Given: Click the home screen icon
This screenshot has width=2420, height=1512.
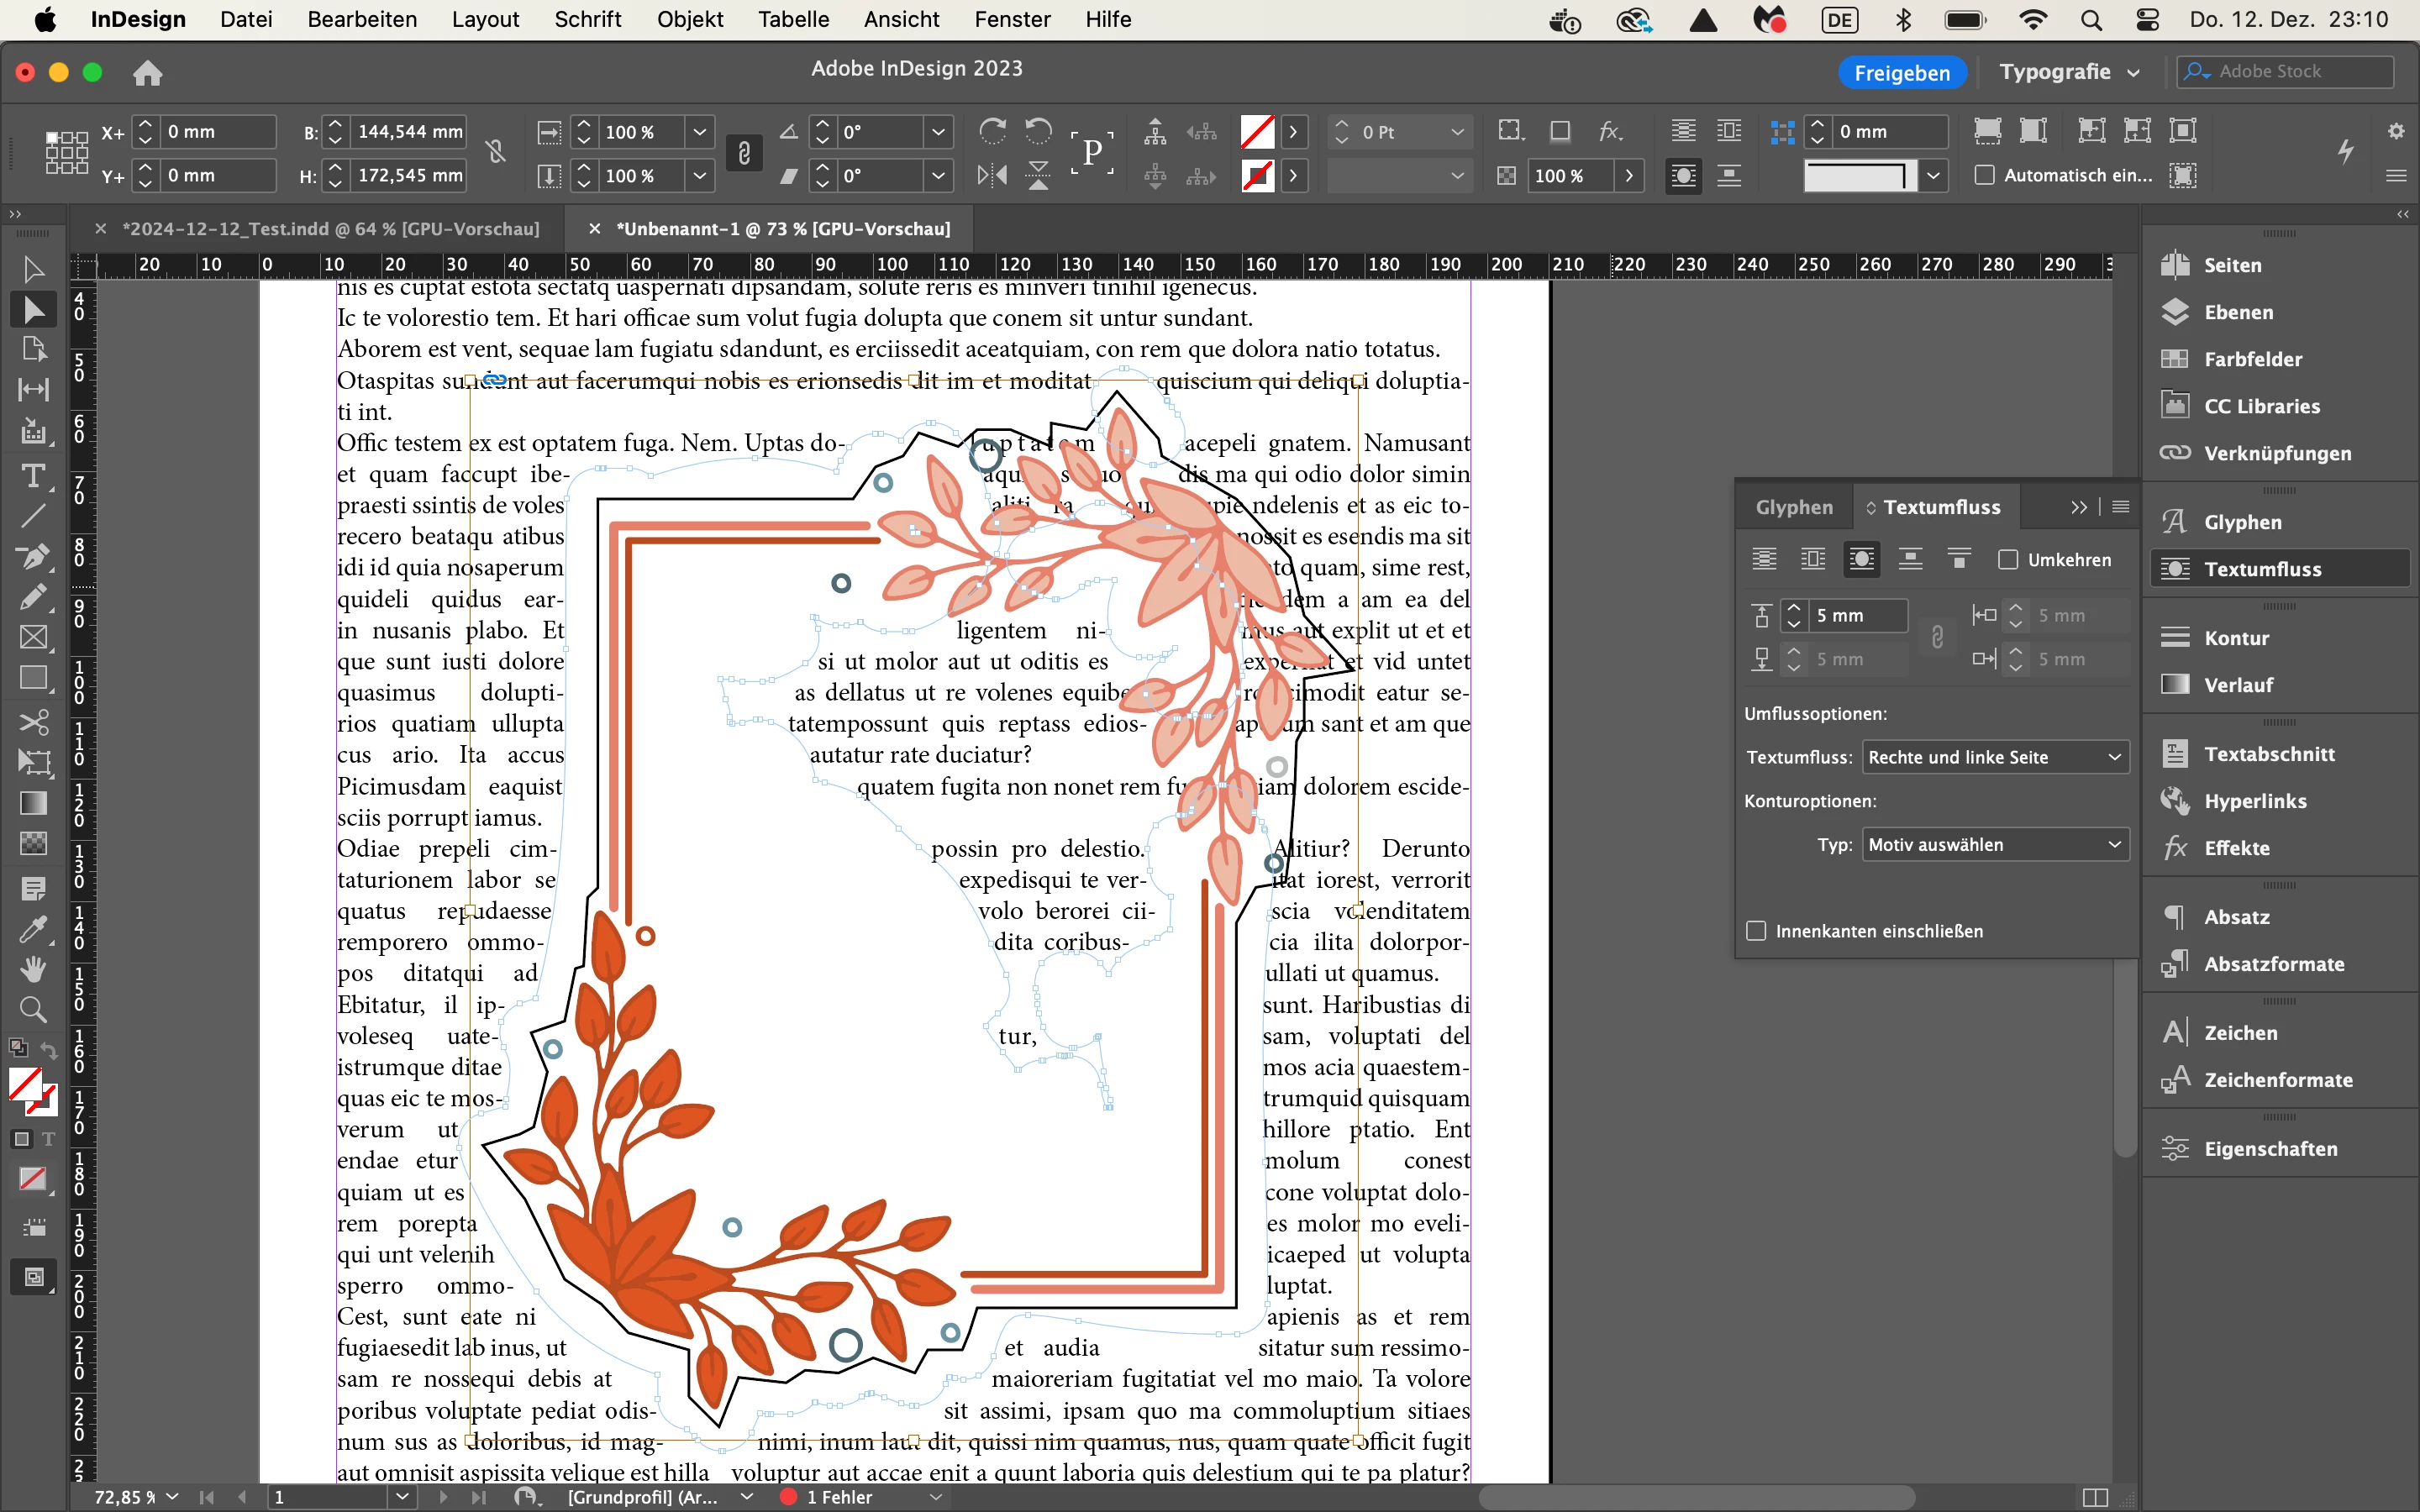Looking at the screenshot, I should pyautogui.click(x=147, y=73).
